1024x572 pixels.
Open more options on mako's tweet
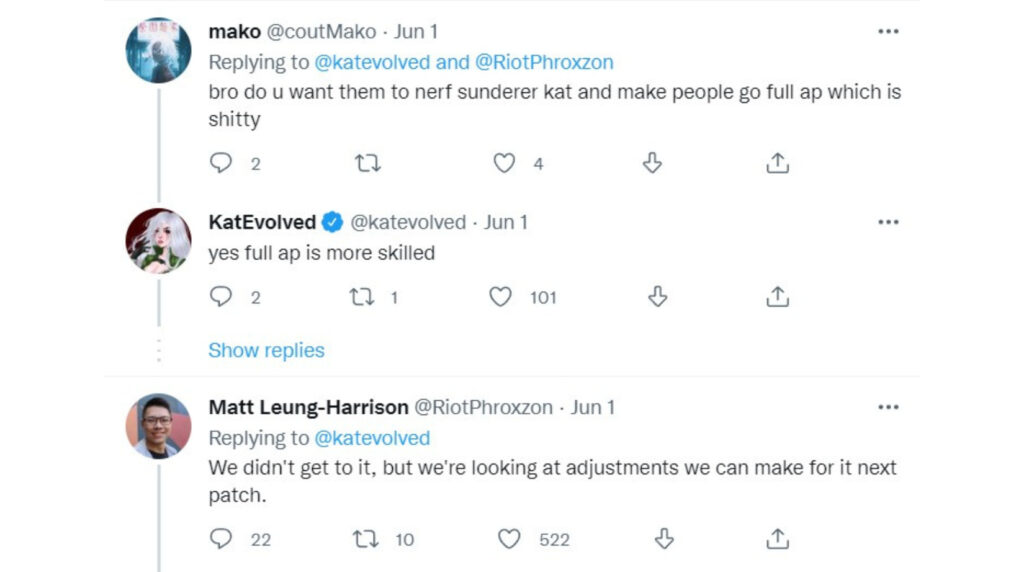point(888,32)
